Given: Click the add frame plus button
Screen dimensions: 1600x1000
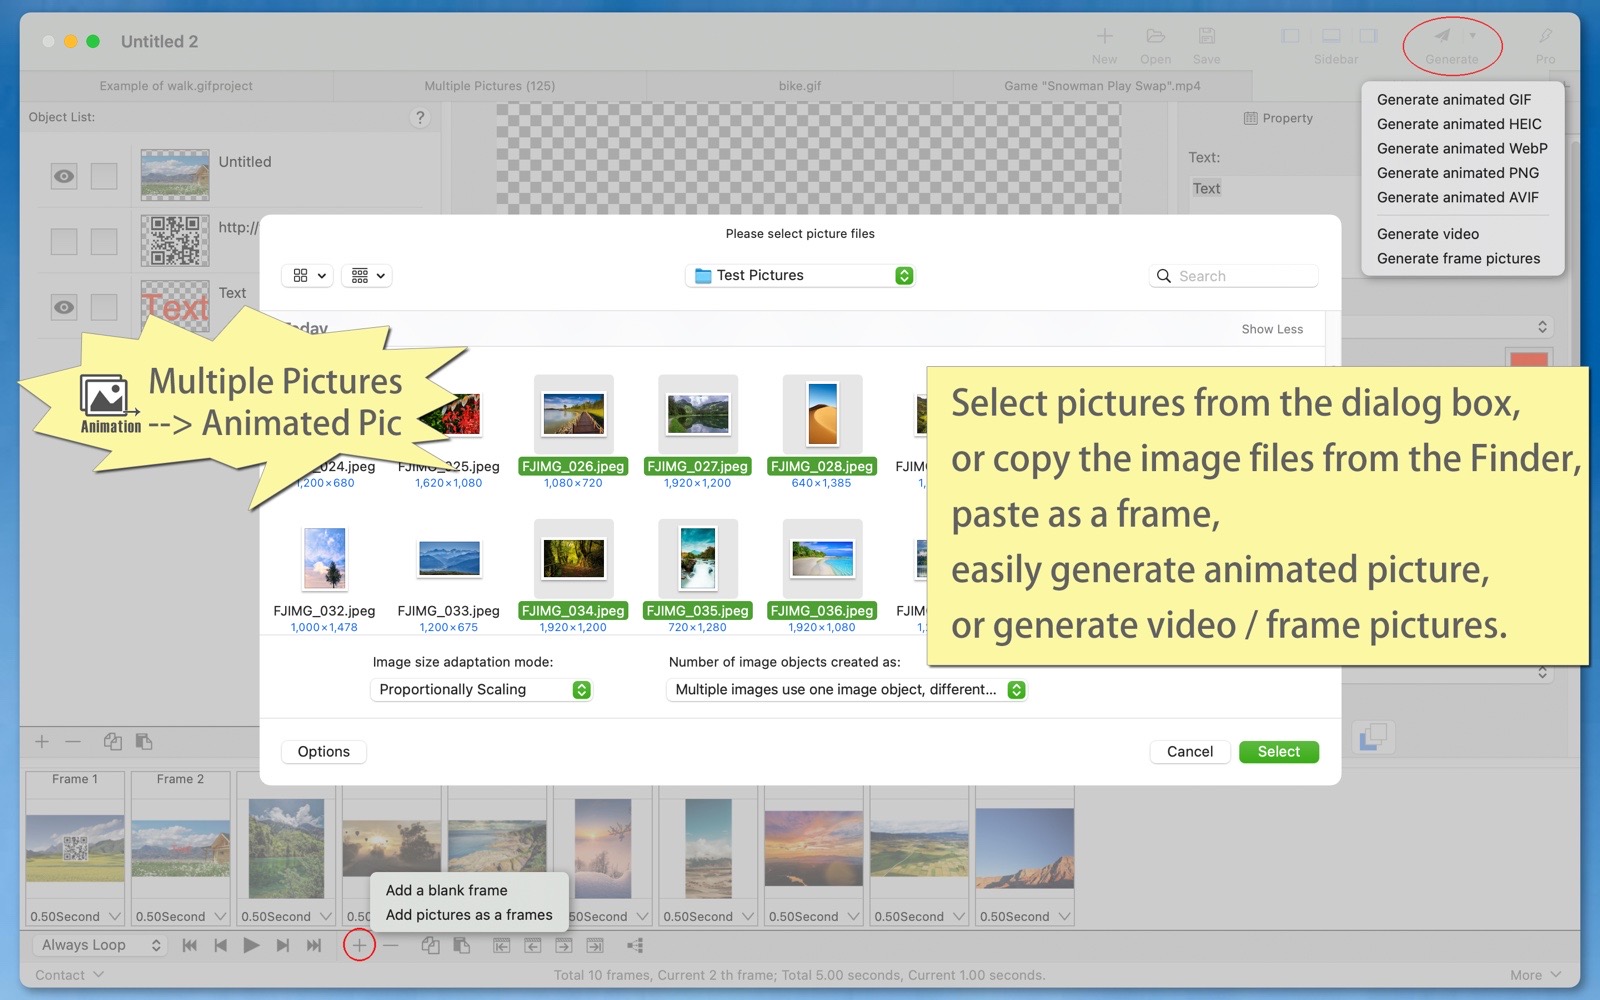Looking at the screenshot, I should [359, 945].
